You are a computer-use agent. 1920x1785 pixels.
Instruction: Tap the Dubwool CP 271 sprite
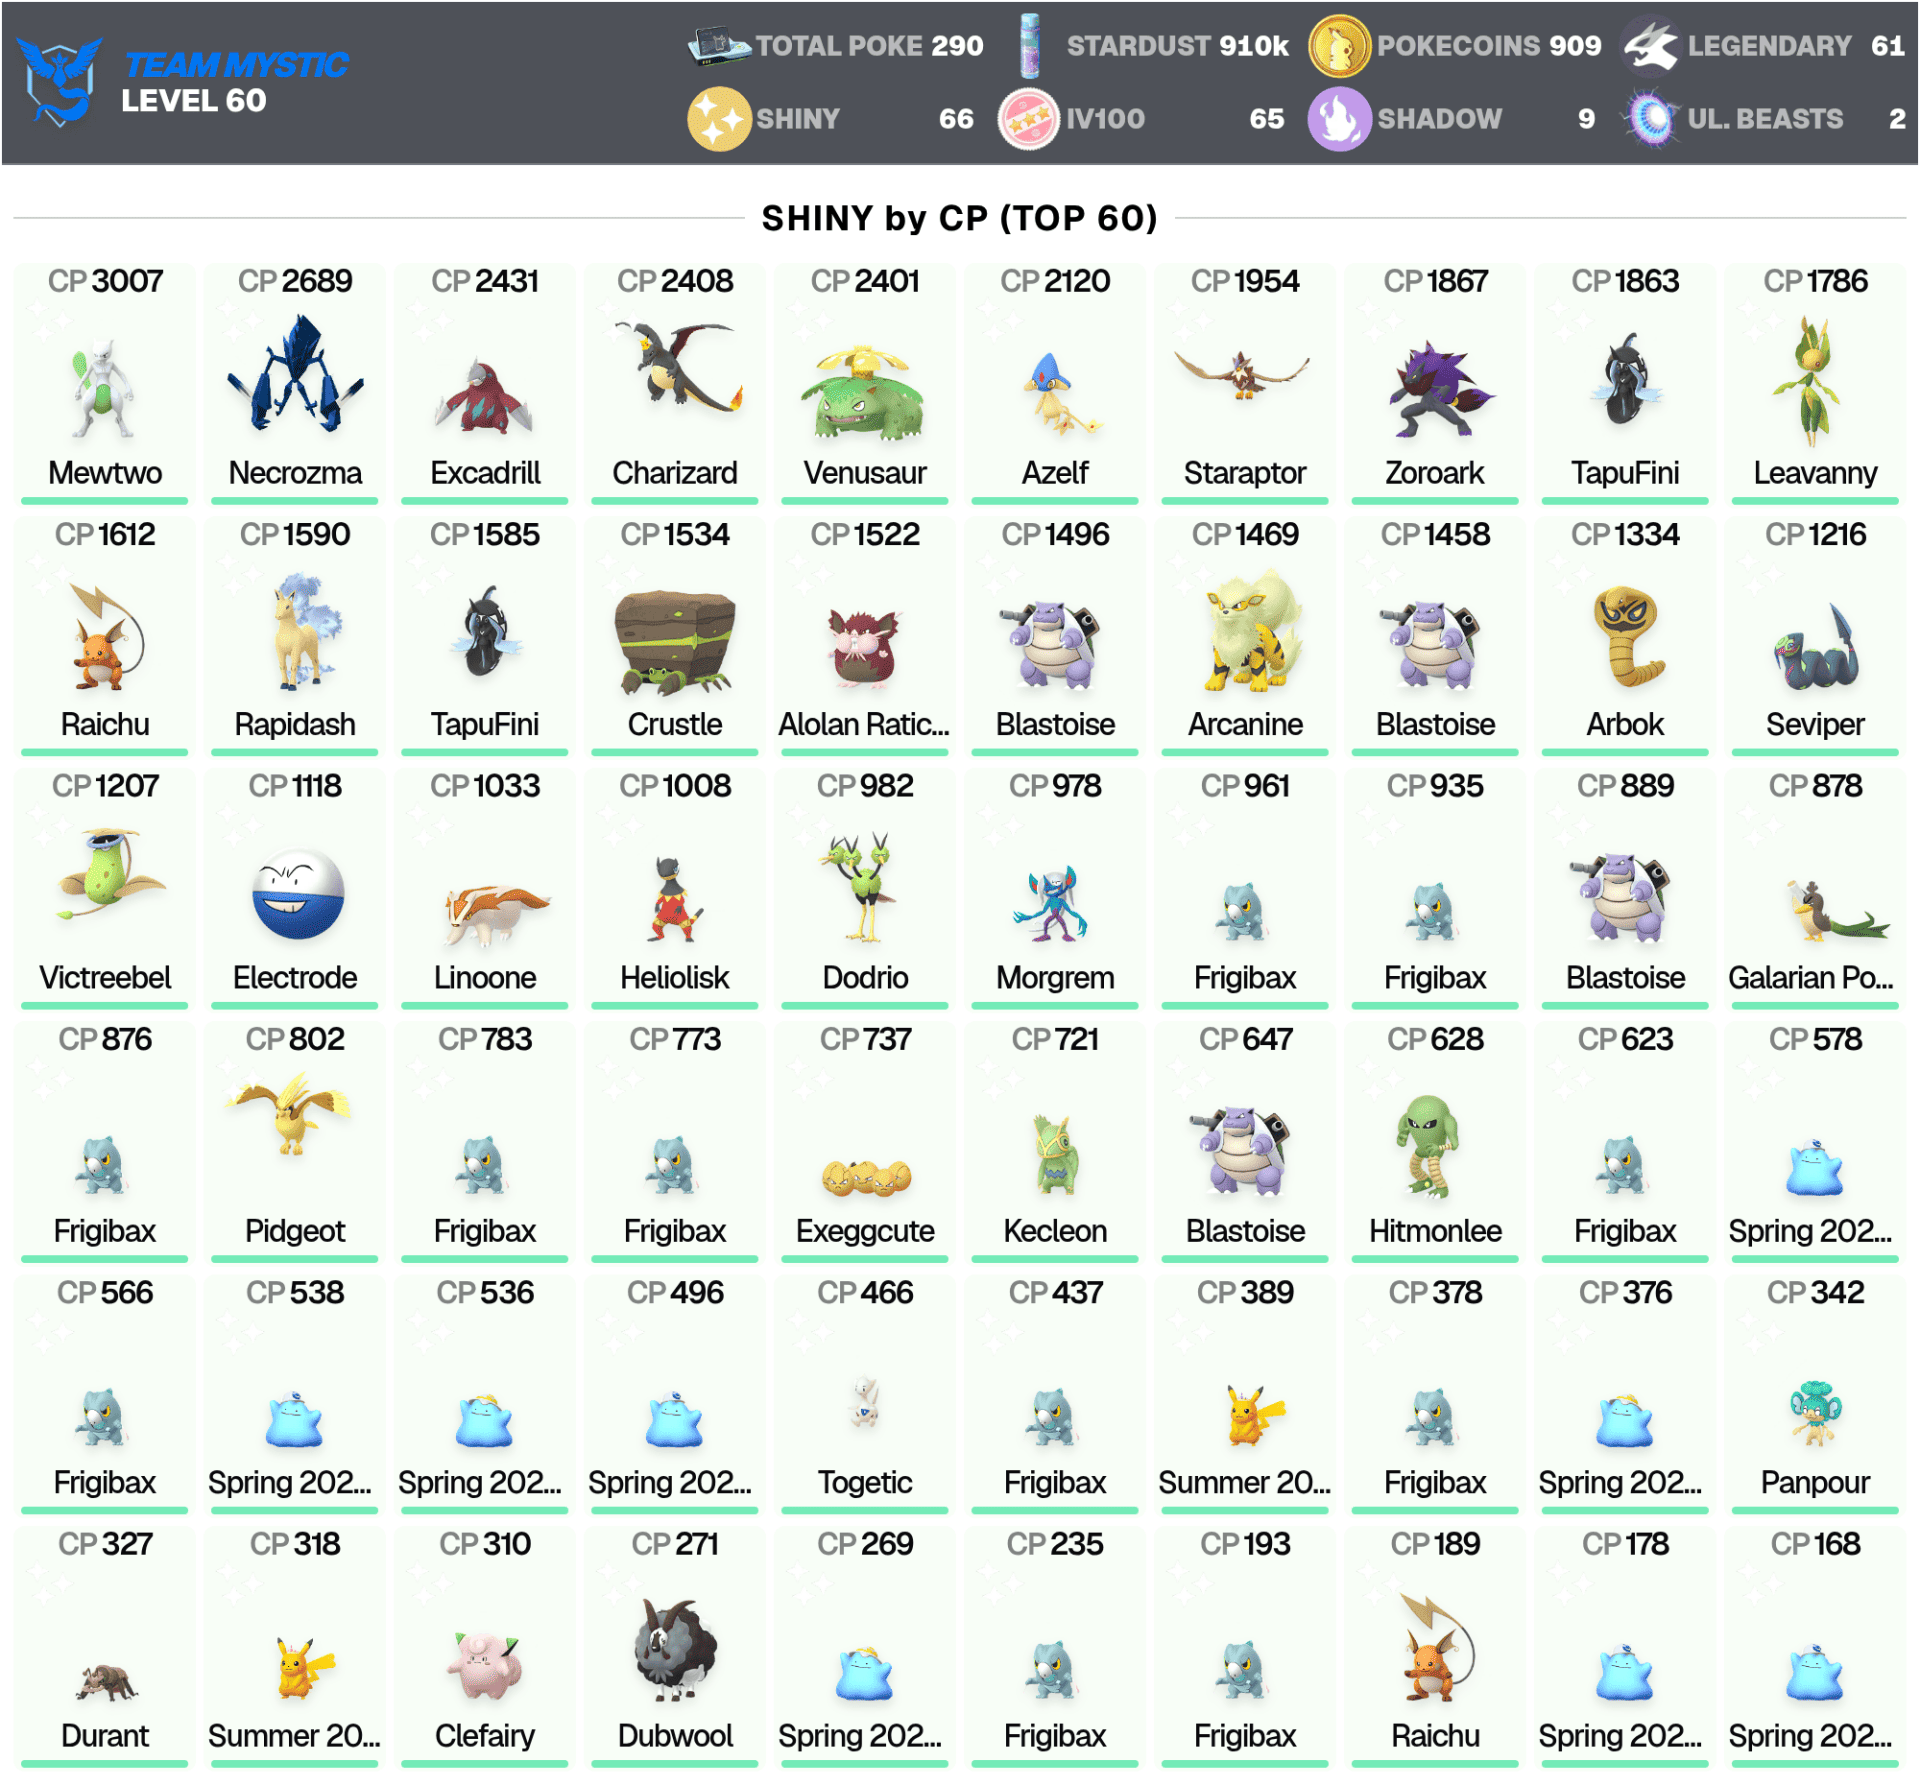[676, 1650]
